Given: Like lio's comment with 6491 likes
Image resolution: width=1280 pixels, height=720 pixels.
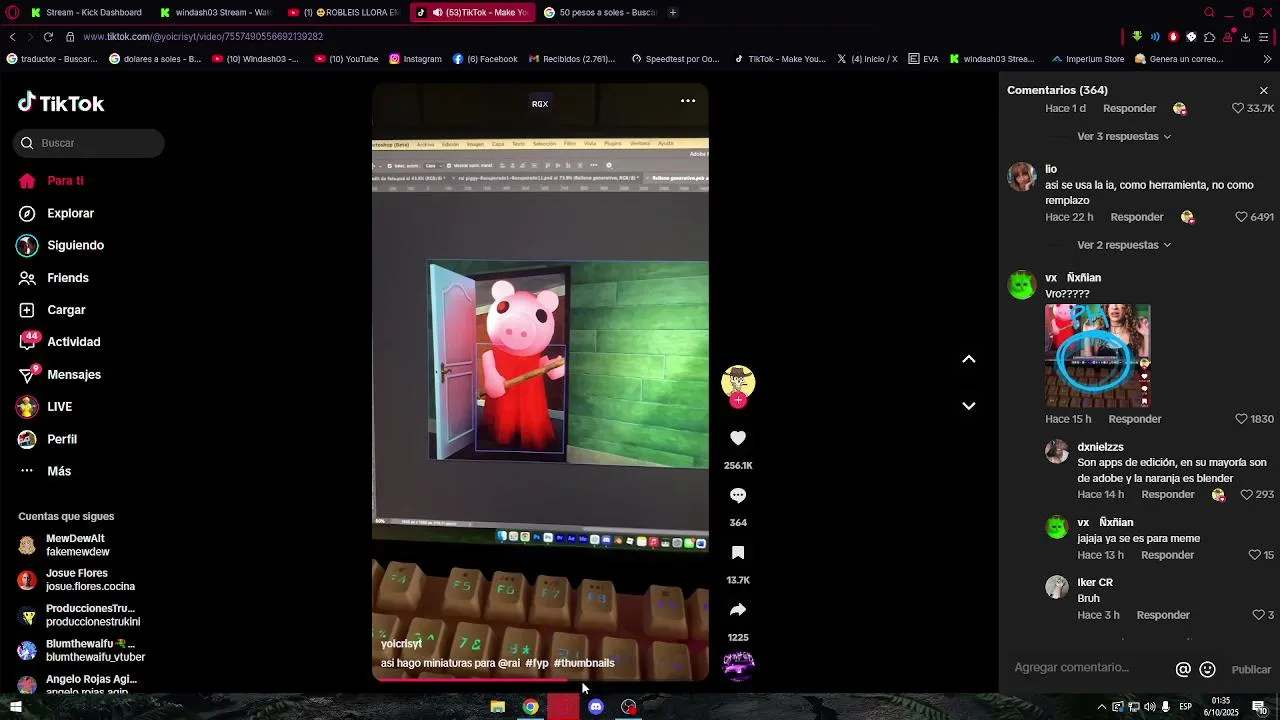Looking at the screenshot, I should [x=1241, y=217].
